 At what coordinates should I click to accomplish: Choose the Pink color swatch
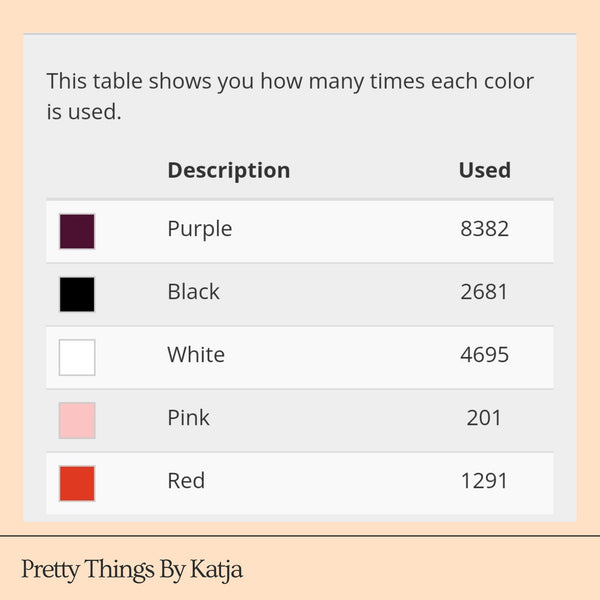[x=77, y=420]
